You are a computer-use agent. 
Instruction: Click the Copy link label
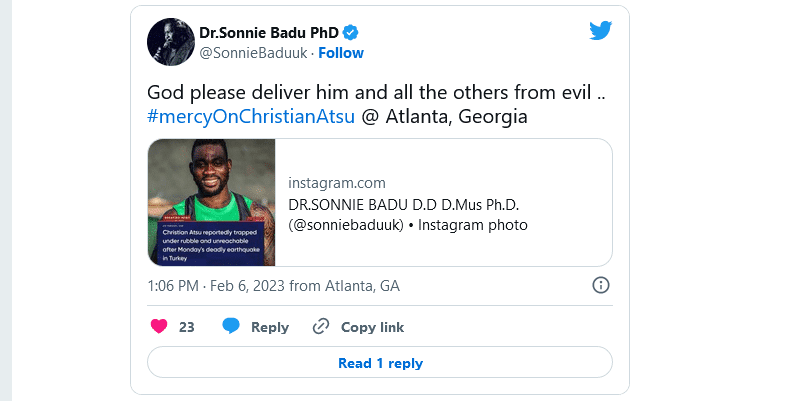pos(372,327)
